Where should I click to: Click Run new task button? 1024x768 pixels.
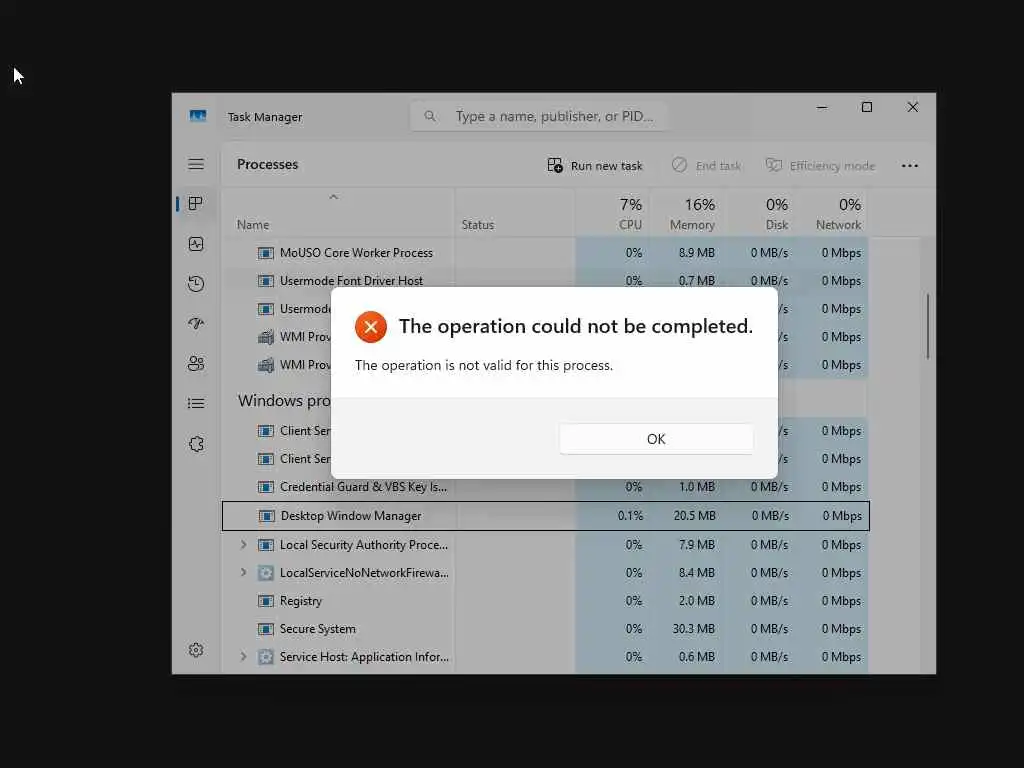point(595,166)
